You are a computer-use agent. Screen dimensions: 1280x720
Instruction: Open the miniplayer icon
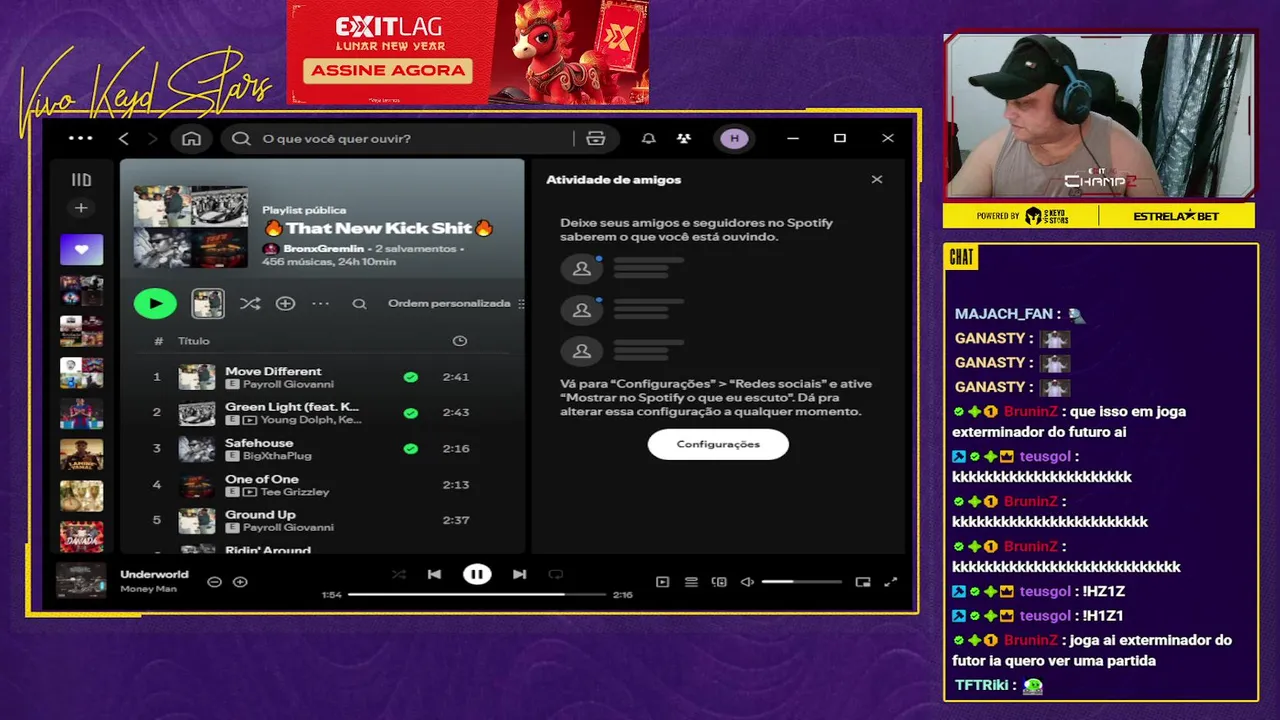pos(863,582)
